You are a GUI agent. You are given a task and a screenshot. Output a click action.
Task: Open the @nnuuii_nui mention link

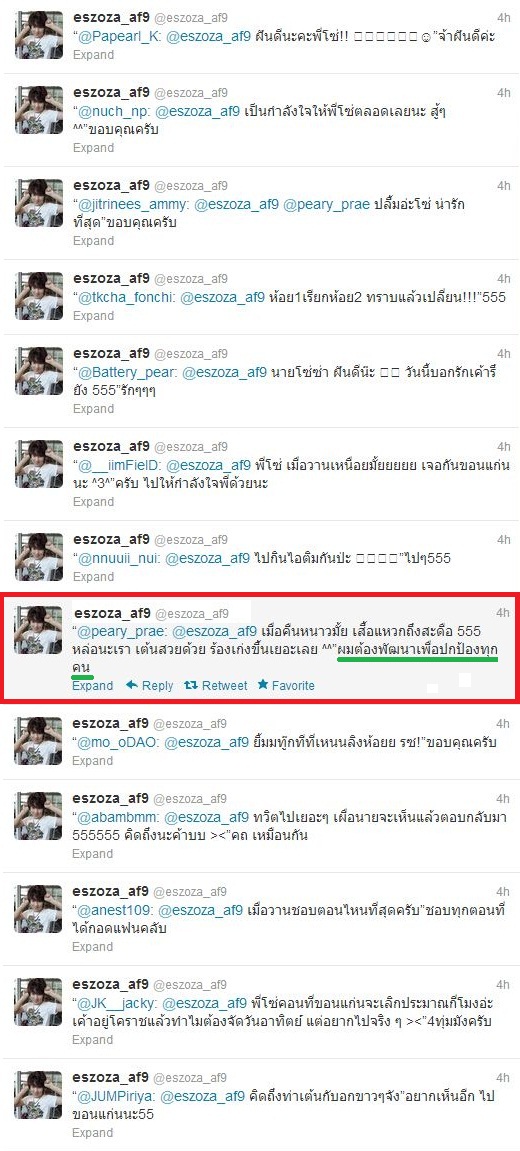[x=118, y=559]
